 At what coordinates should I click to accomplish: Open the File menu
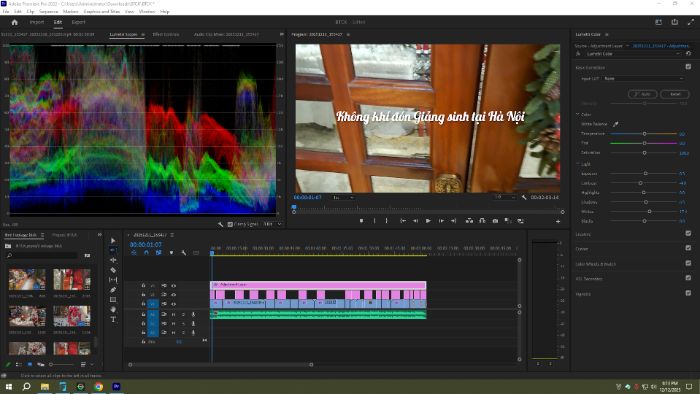(6, 11)
